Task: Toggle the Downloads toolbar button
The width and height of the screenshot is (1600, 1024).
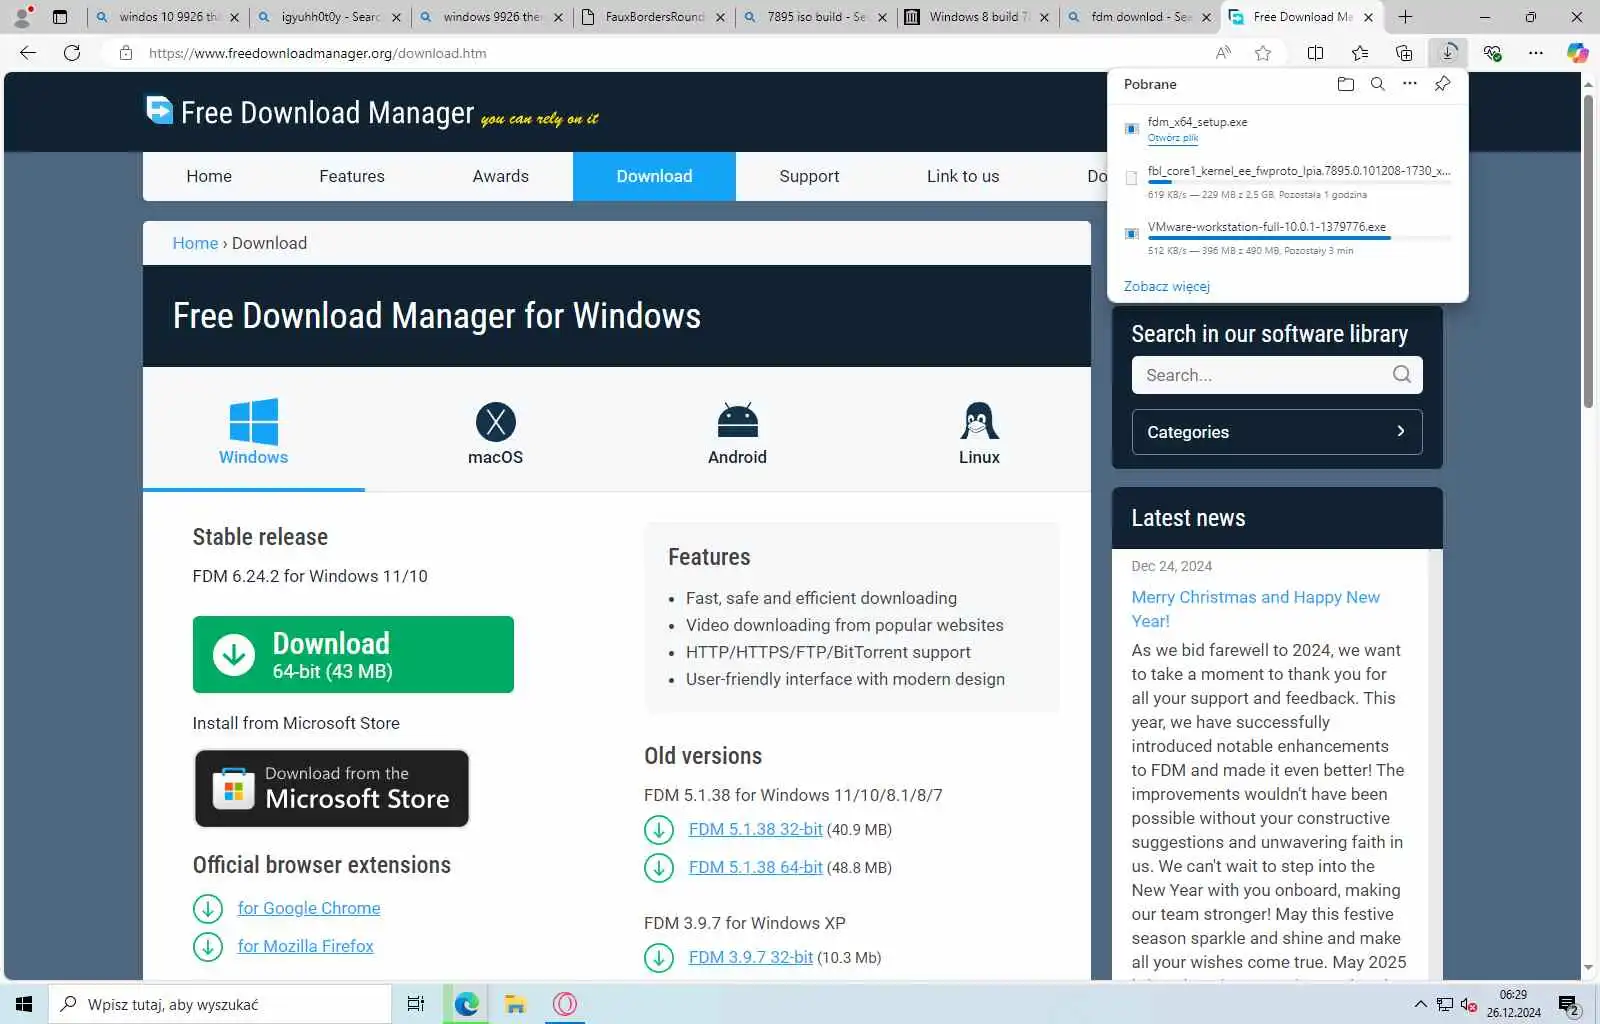Action: (x=1448, y=53)
